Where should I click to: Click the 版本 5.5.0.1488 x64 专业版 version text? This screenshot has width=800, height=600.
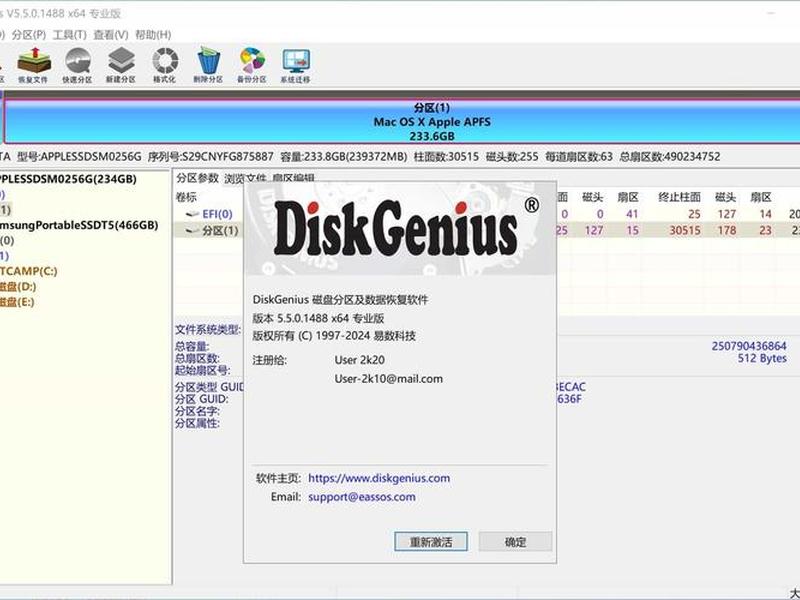[x=318, y=318]
